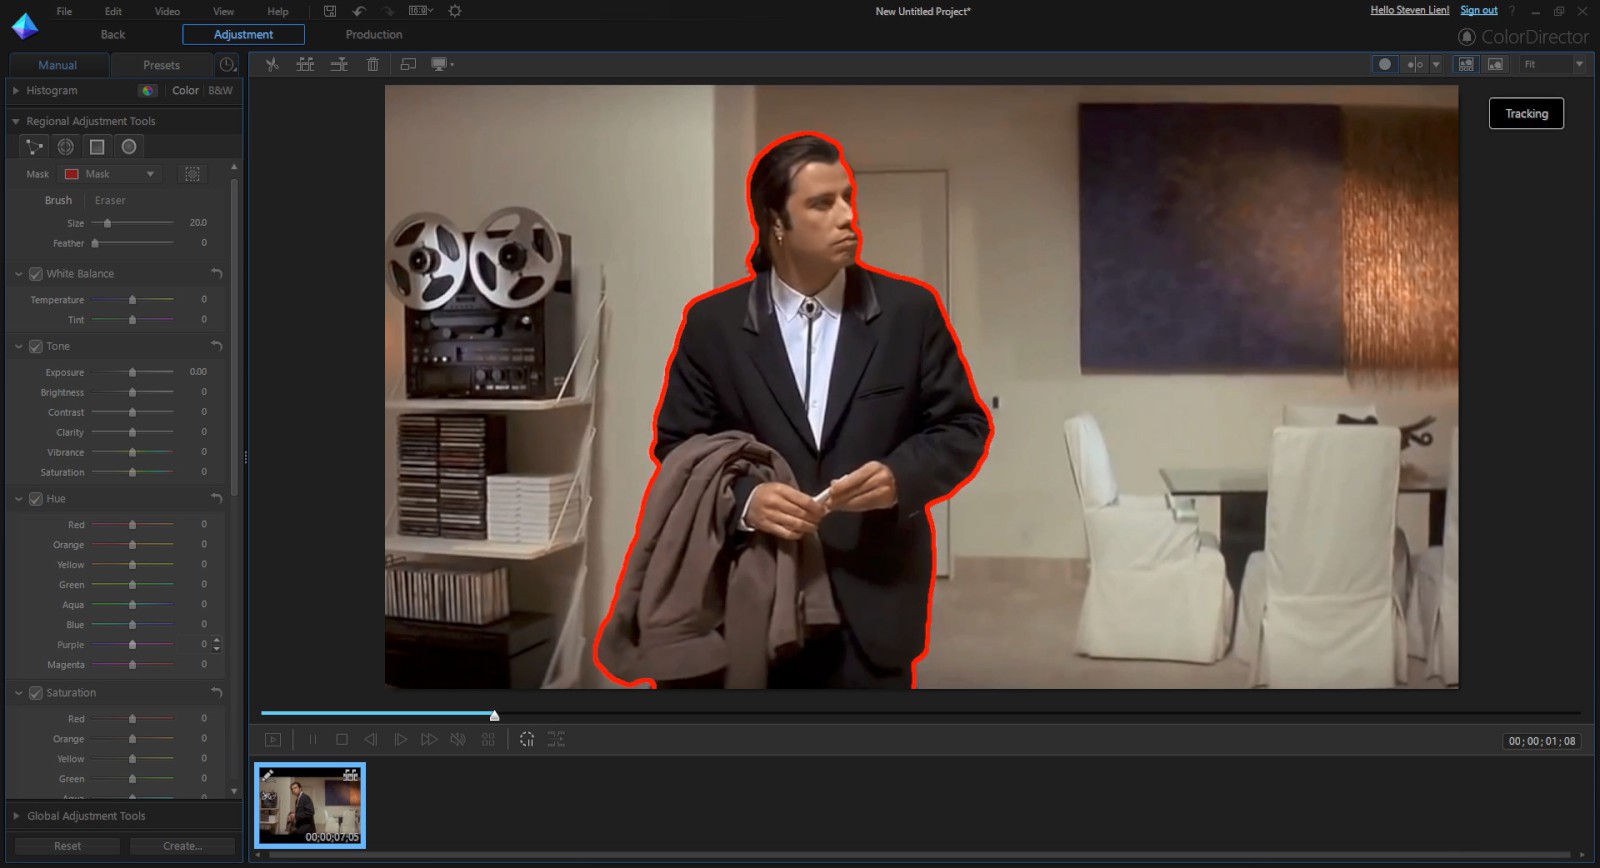
Task: Click the trash delete icon
Action: pos(372,64)
